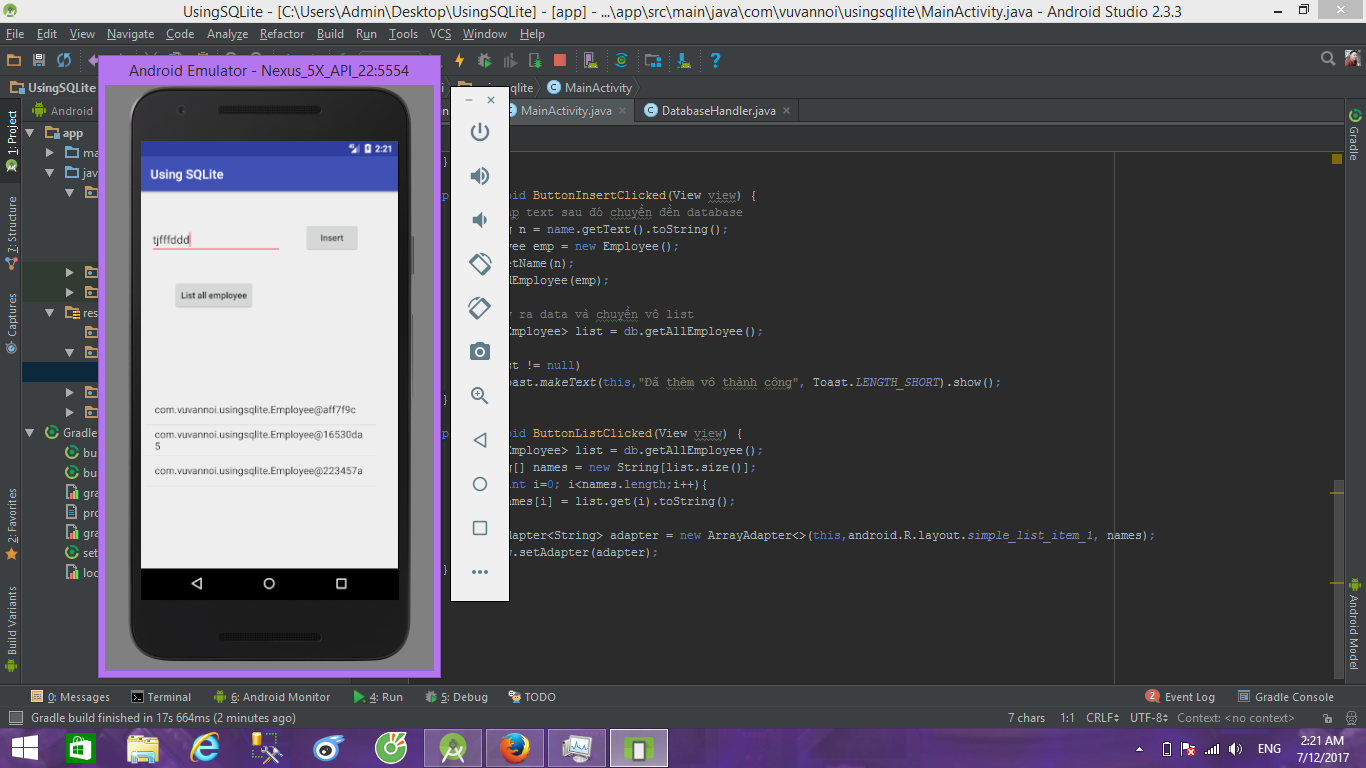Toggle the Gradle Console panel

[1285, 697]
